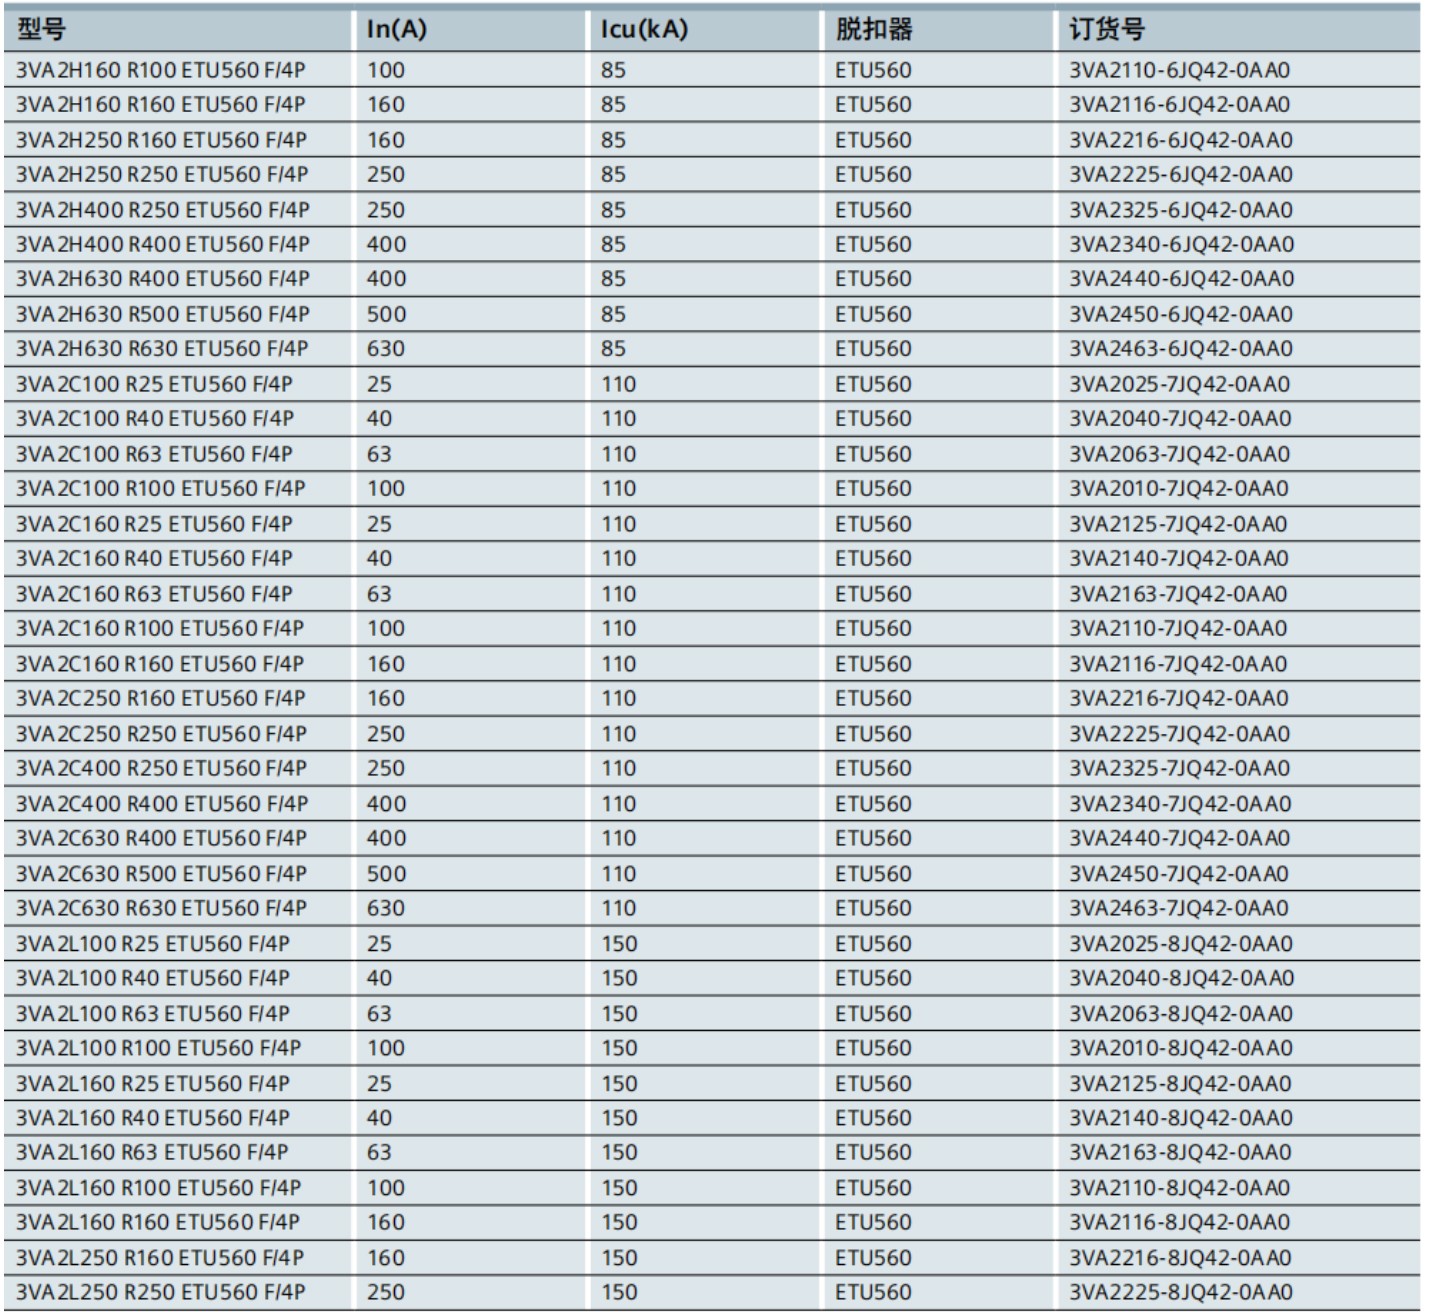Click the 型号 column header
1434x1312 pixels.
(x=41, y=29)
